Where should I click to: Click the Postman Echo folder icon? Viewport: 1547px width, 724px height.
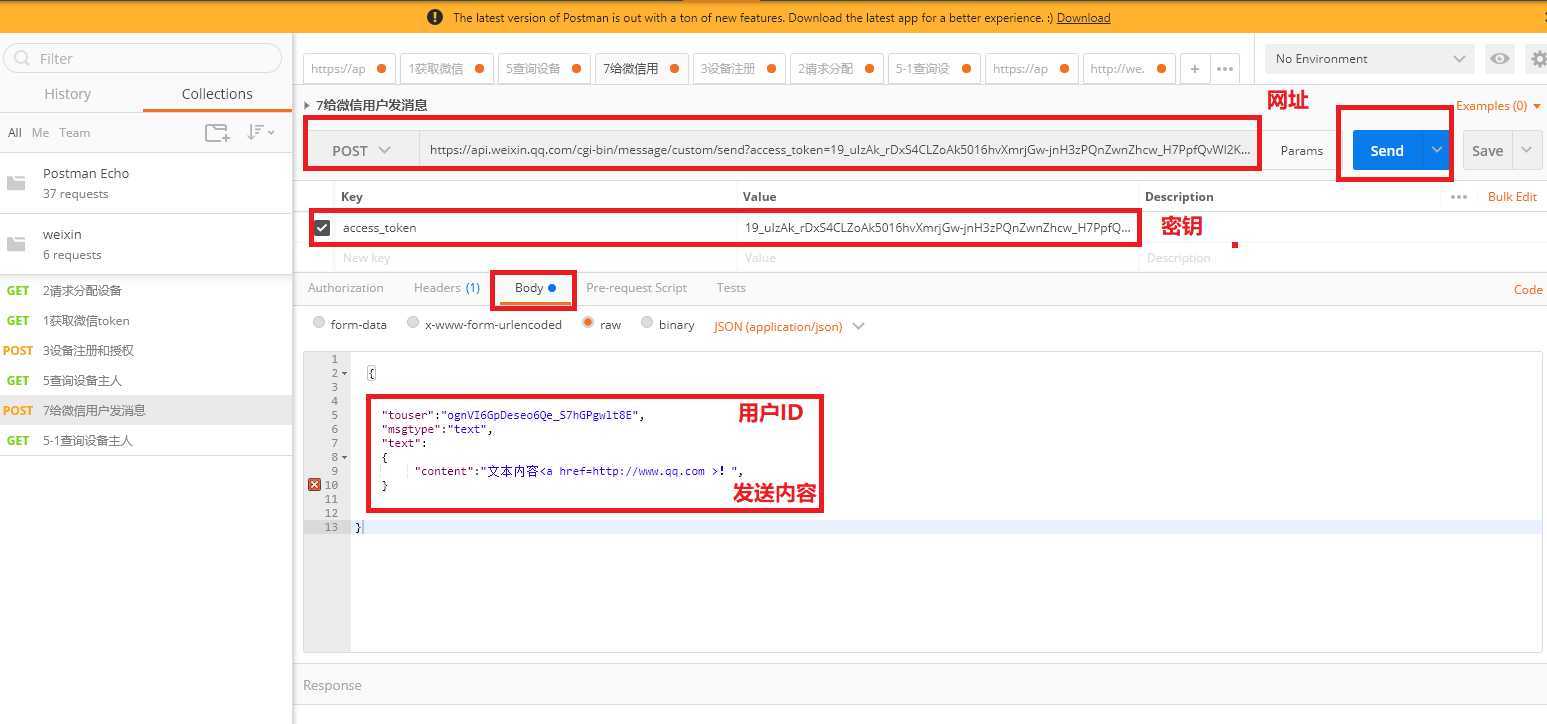[16, 183]
